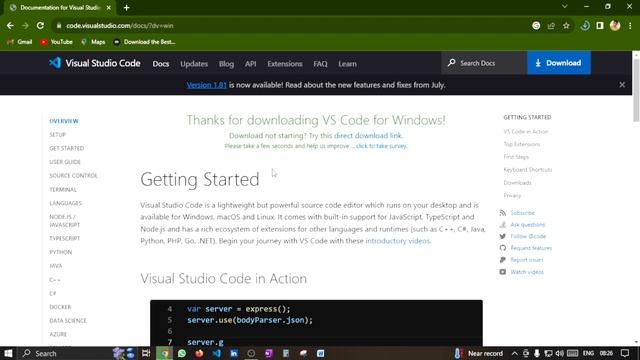The image size is (640, 360).
Task: Open the Chrome profile avatar
Action: click(615, 25)
